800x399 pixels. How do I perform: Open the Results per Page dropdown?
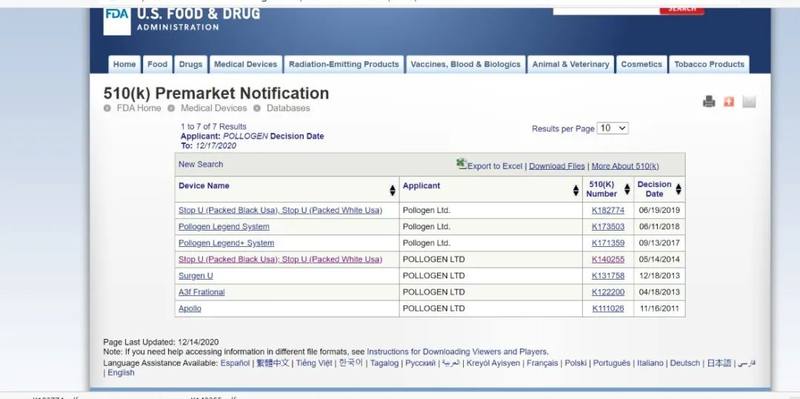613,128
